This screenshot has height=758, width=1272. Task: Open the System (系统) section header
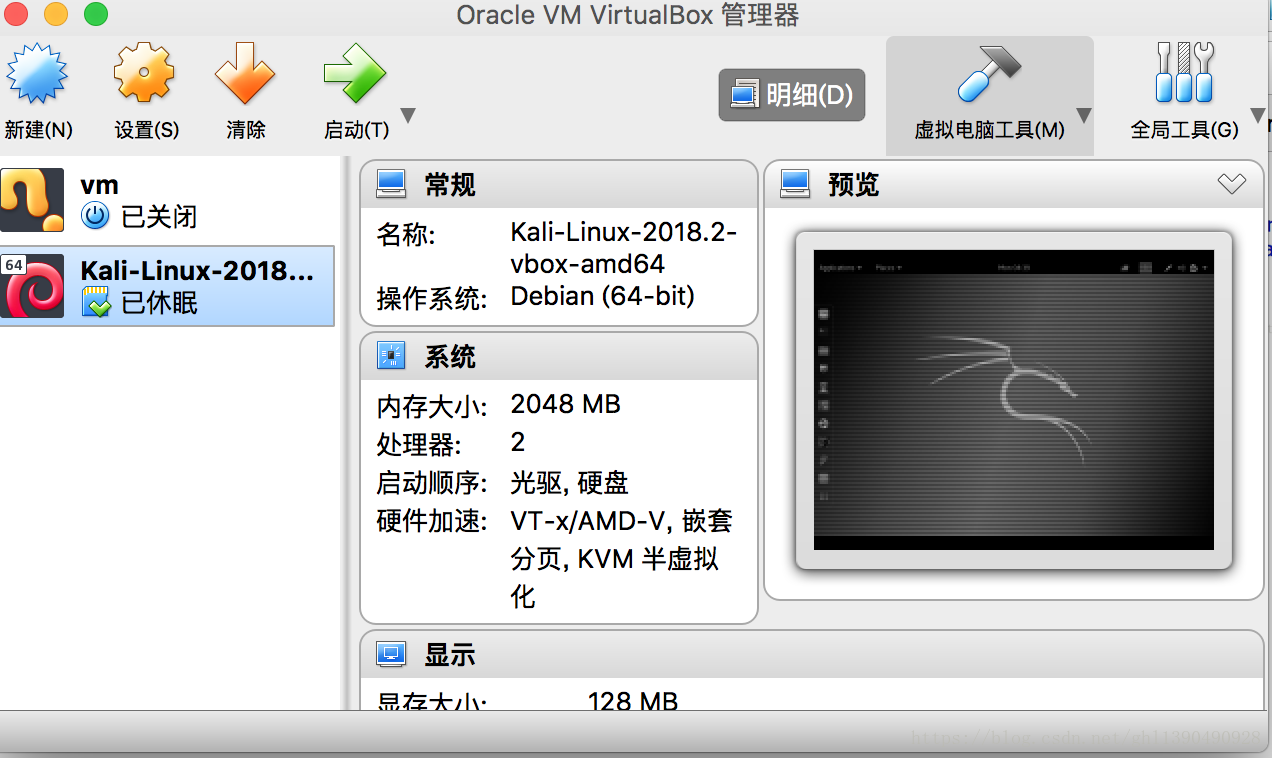point(559,356)
